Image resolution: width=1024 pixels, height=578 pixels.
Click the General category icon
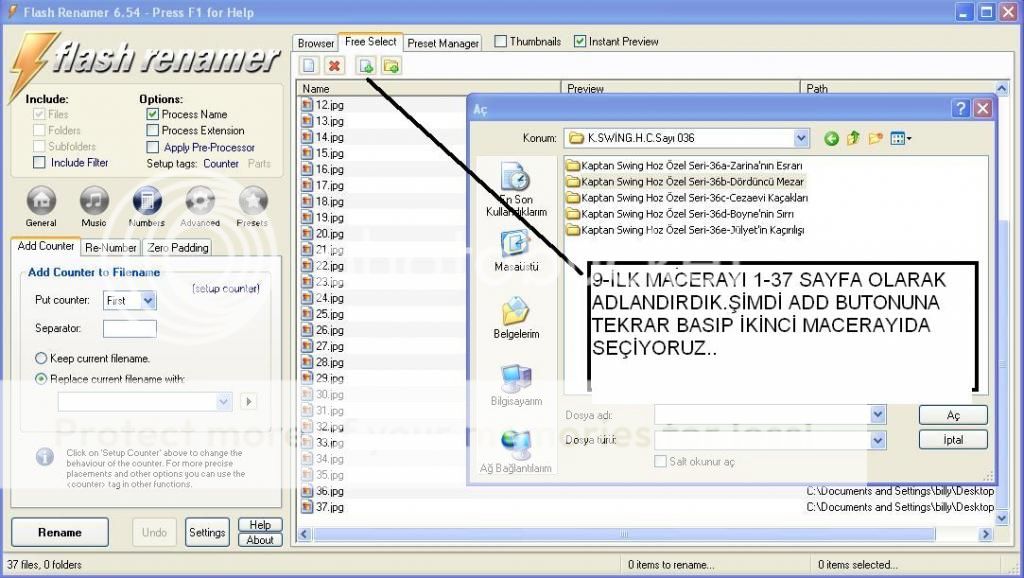[x=41, y=201]
